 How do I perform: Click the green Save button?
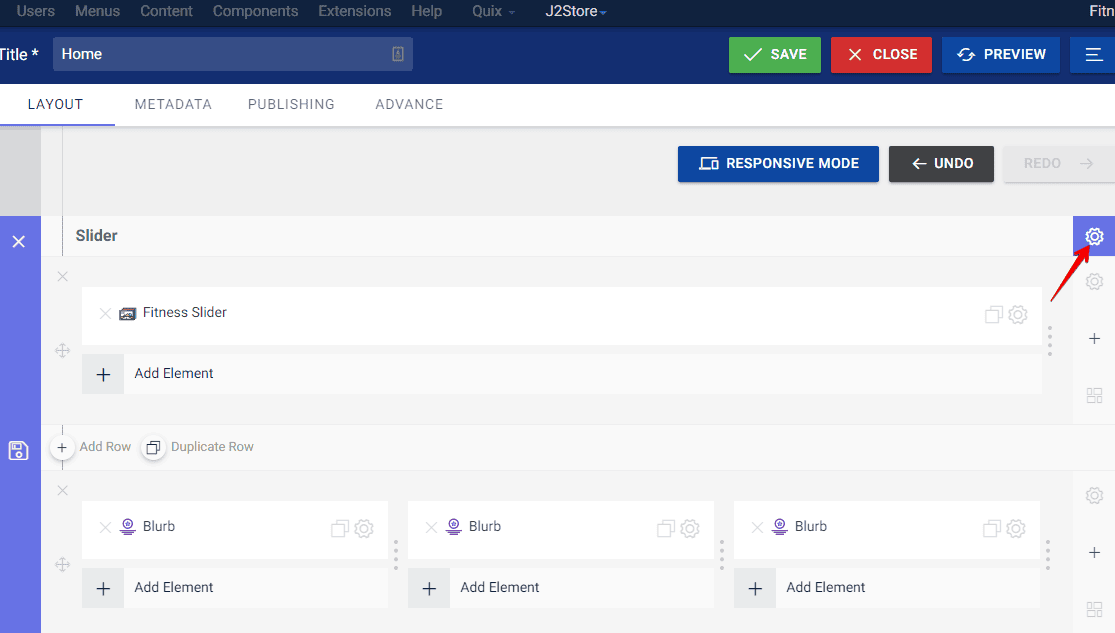pos(775,55)
